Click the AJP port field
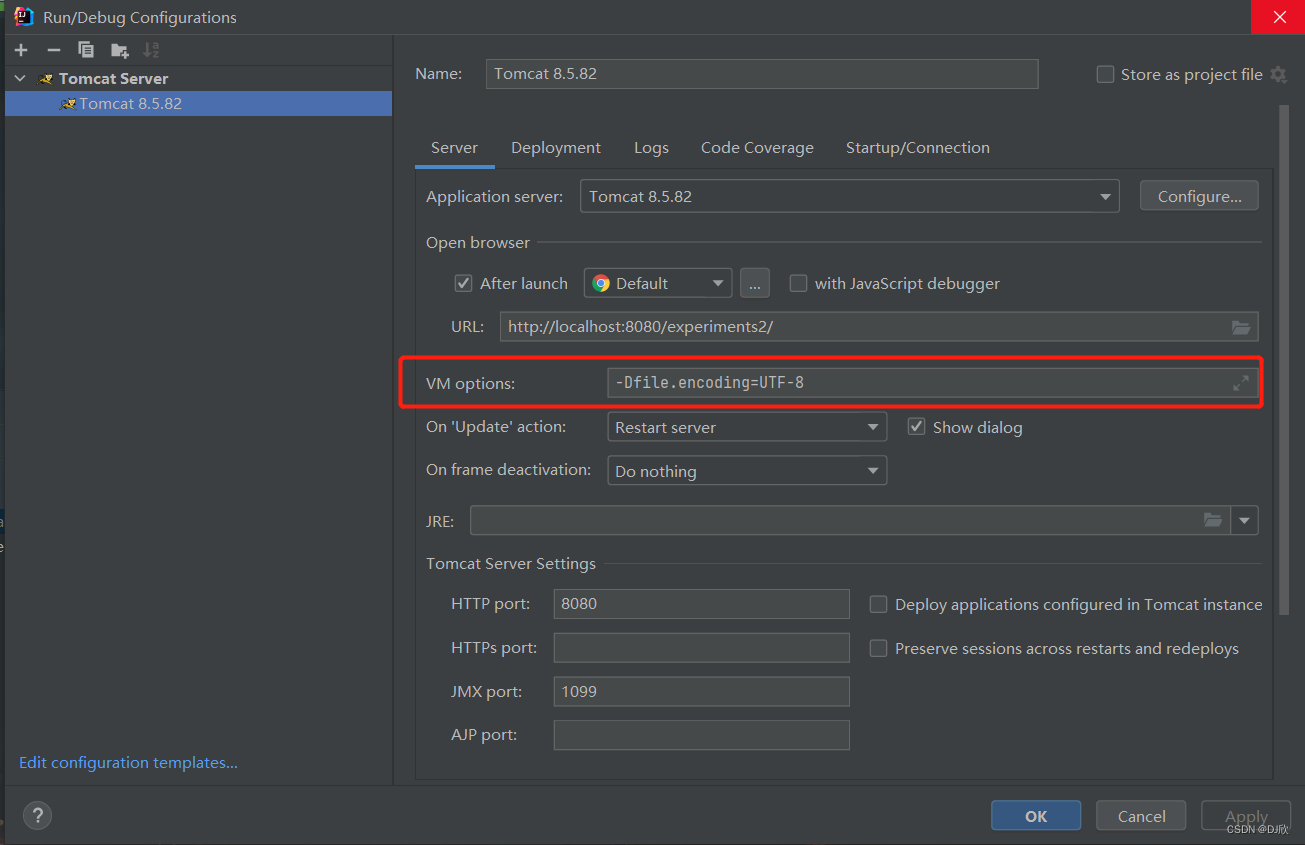The height and width of the screenshot is (845, 1305). tap(701, 735)
